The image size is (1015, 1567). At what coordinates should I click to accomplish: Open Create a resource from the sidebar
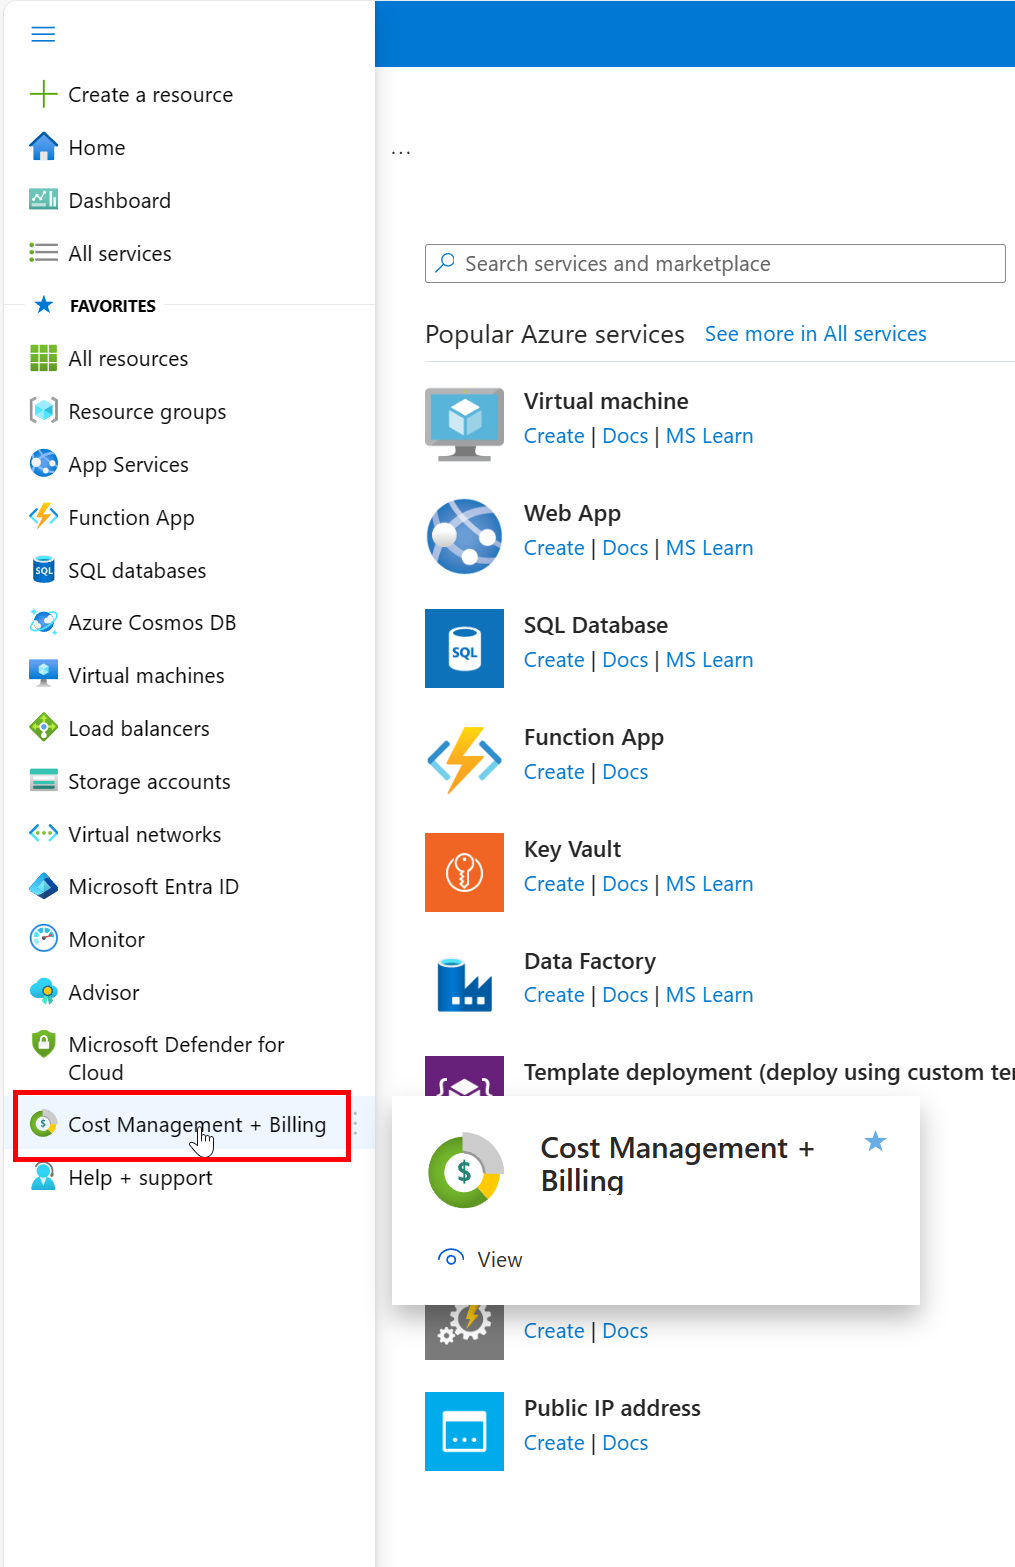[150, 94]
